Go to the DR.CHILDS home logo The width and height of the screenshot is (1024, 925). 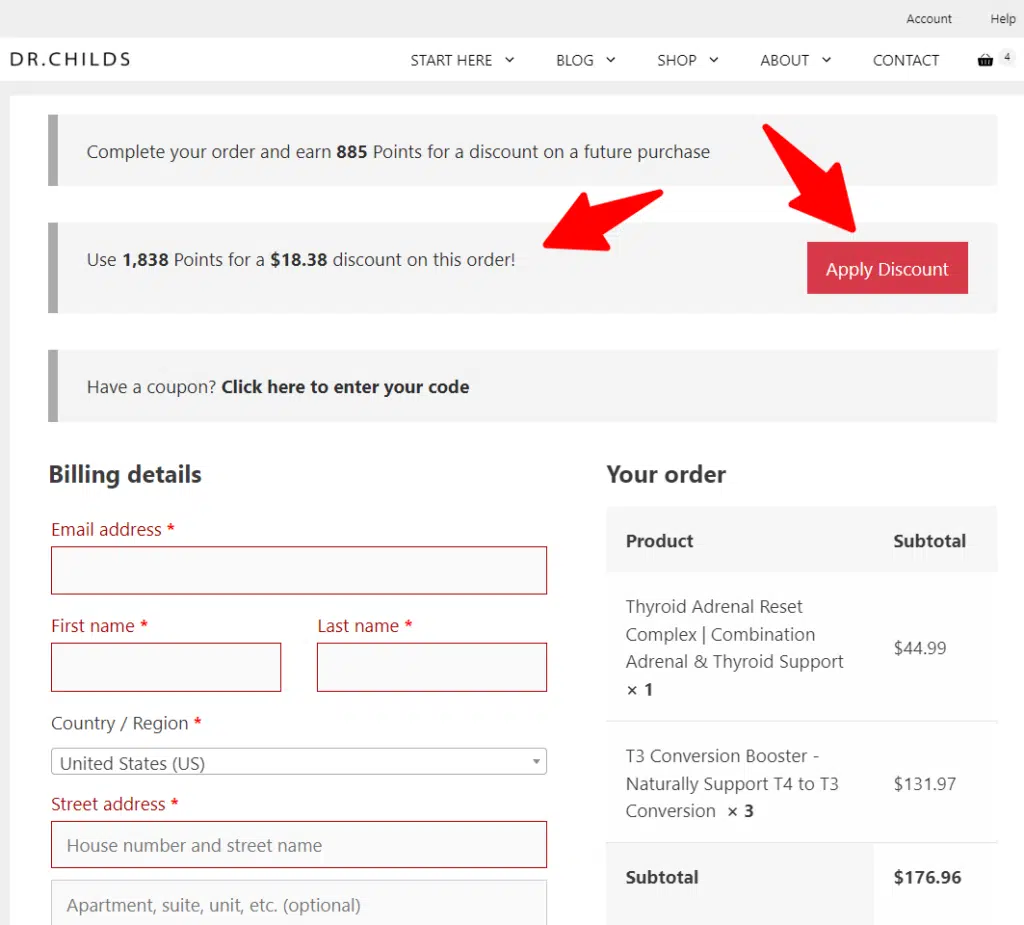click(x=71, y=59)
